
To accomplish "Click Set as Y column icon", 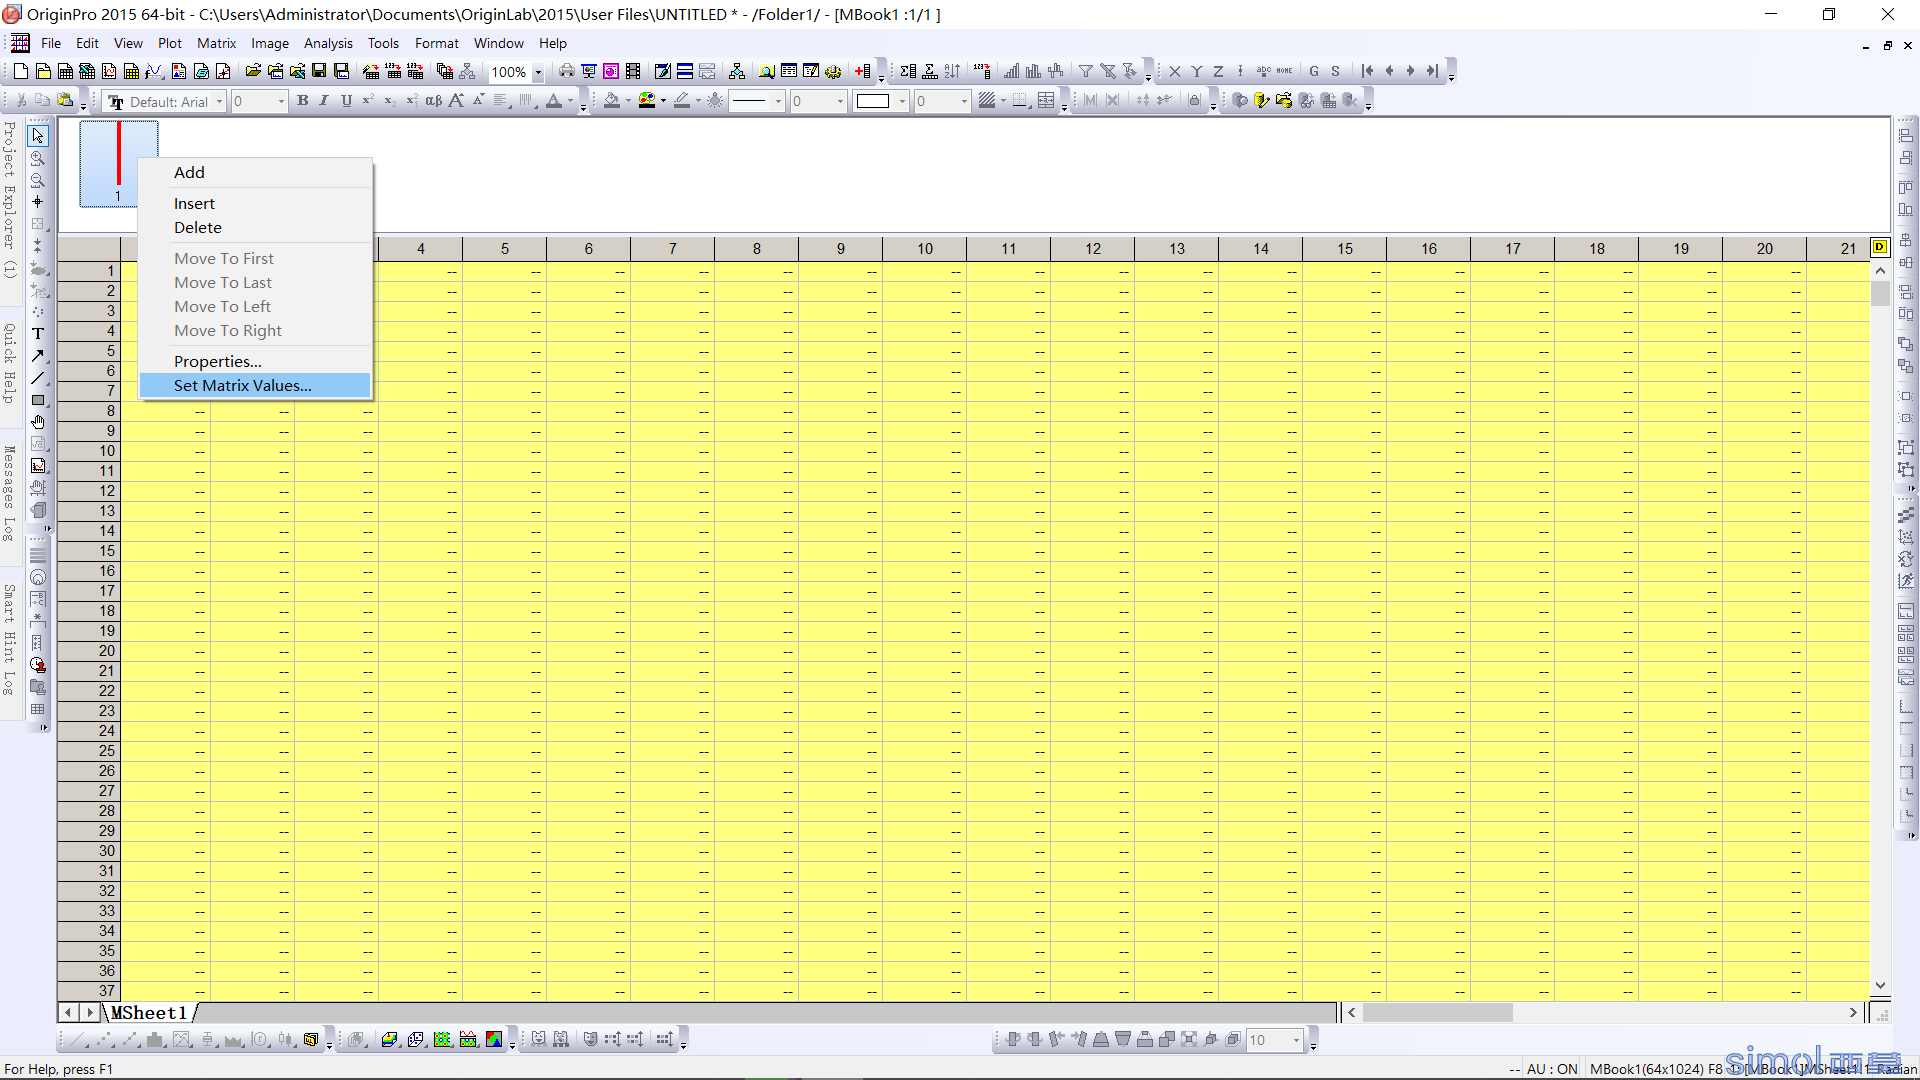I will 1197,71.
